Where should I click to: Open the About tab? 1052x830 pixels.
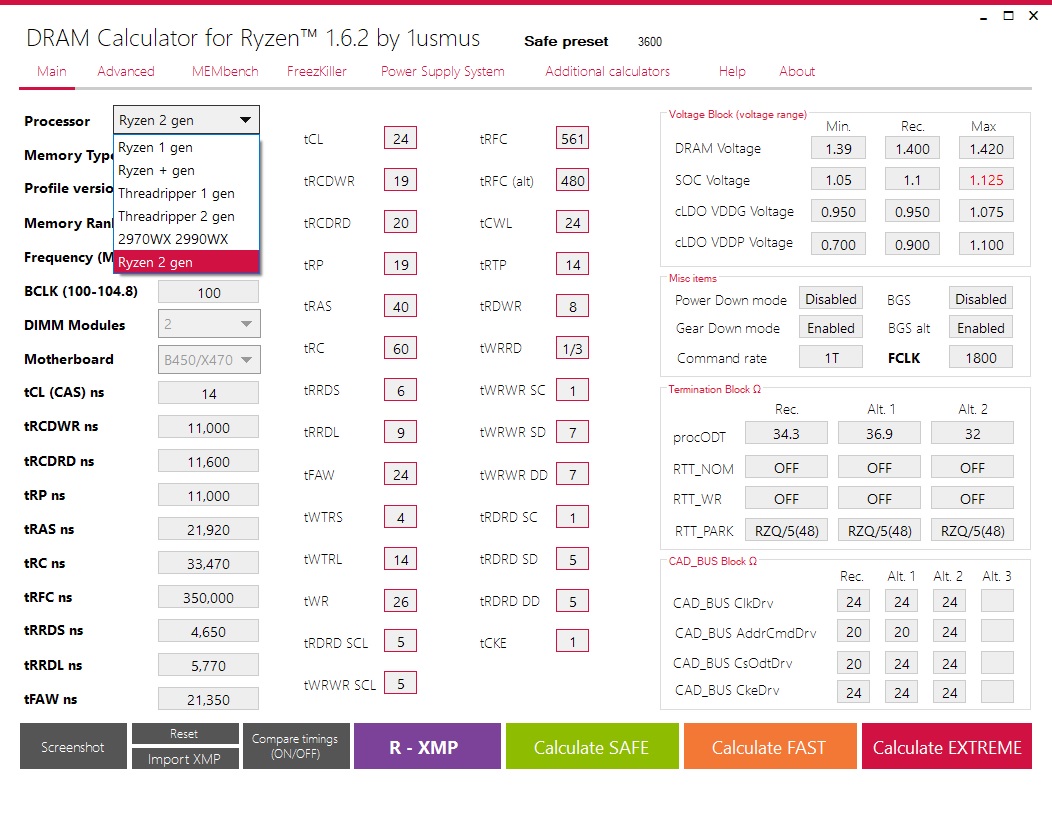coord(797,71)
